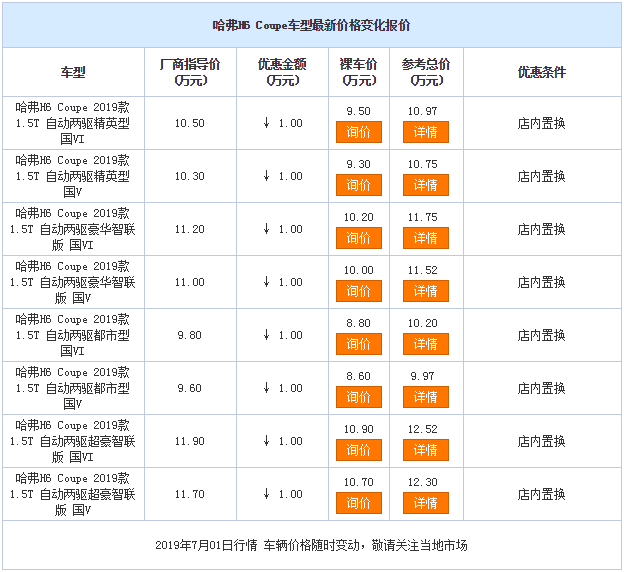624x572 pixels.
Task: Click 询价 button under bare price 10.70
Action: (359, 502)
